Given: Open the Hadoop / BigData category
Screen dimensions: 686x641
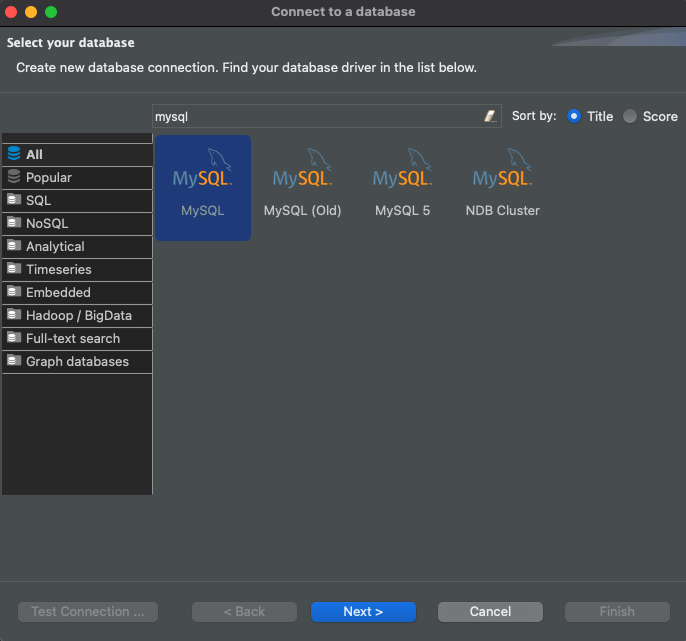Looking at the screenshot, I should [x=78, y=316].
